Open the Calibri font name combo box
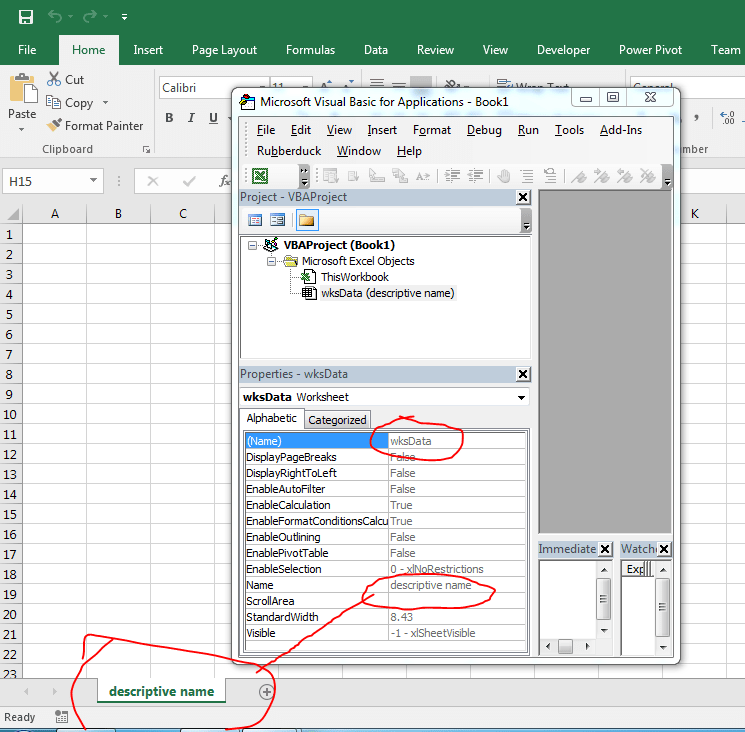The height and width of the screenshot is (732, 745). [x=215, y=87]
